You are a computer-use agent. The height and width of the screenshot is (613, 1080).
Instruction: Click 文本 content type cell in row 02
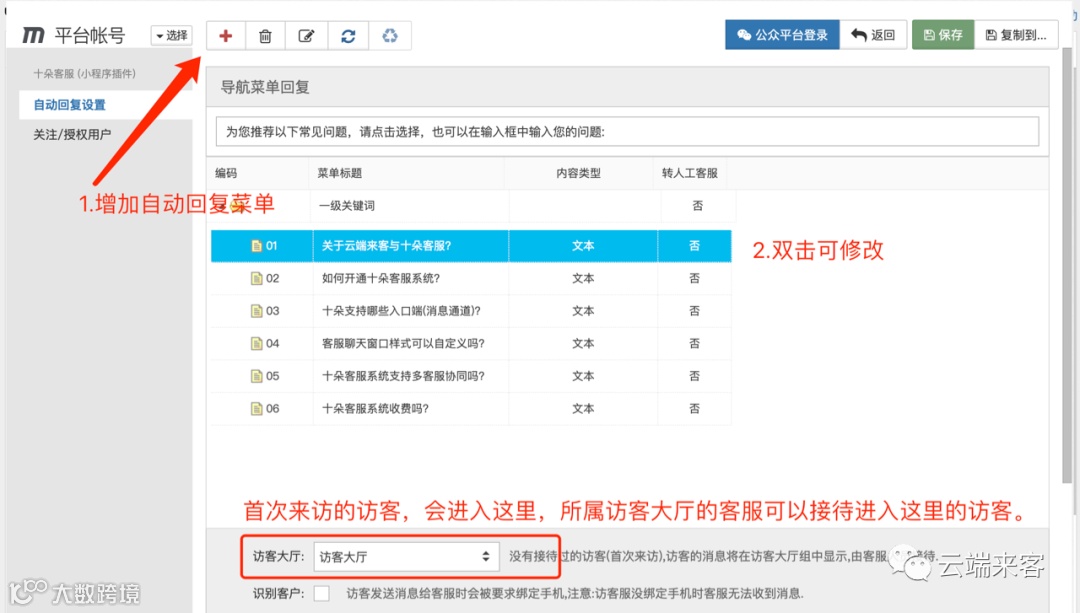[x=583, y=278]
